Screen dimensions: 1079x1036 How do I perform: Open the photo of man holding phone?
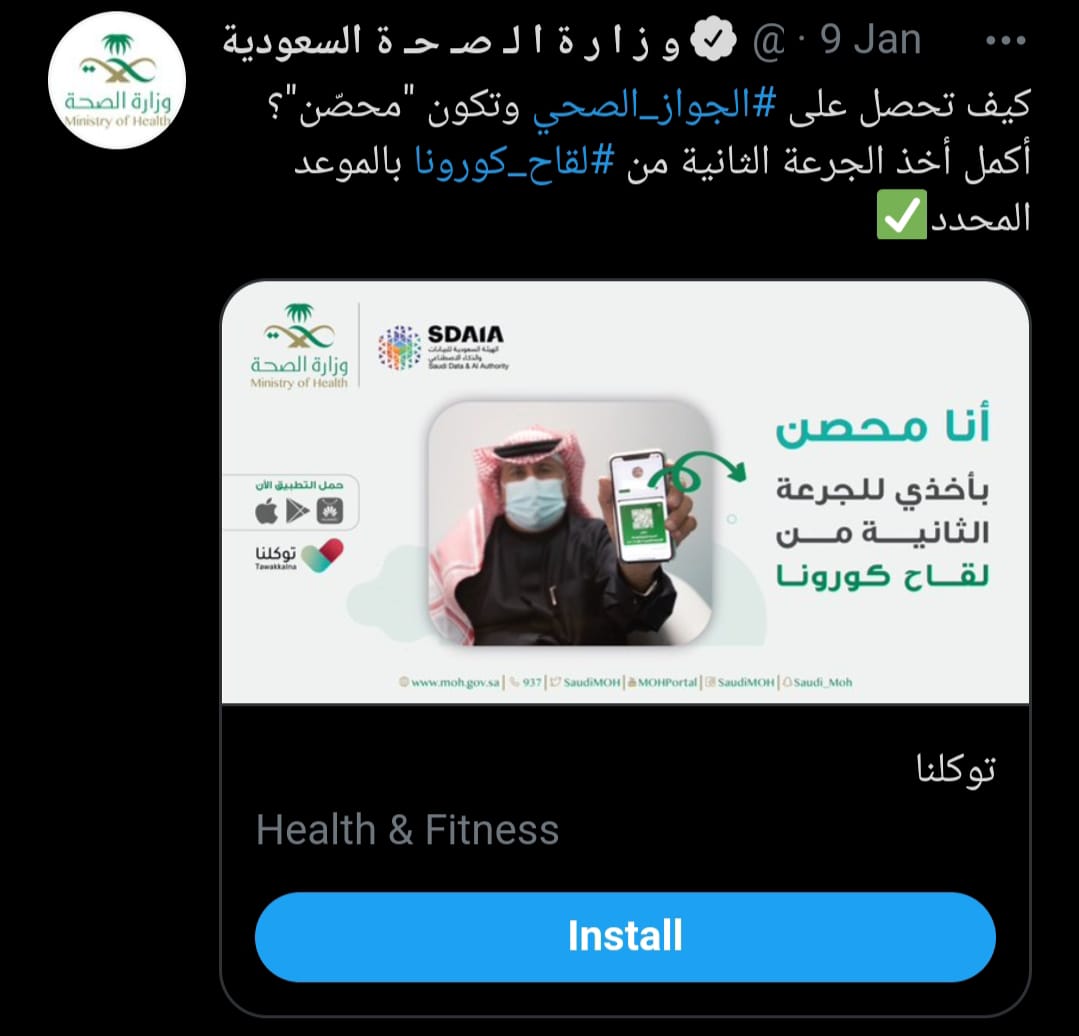[x=570, y=524]
